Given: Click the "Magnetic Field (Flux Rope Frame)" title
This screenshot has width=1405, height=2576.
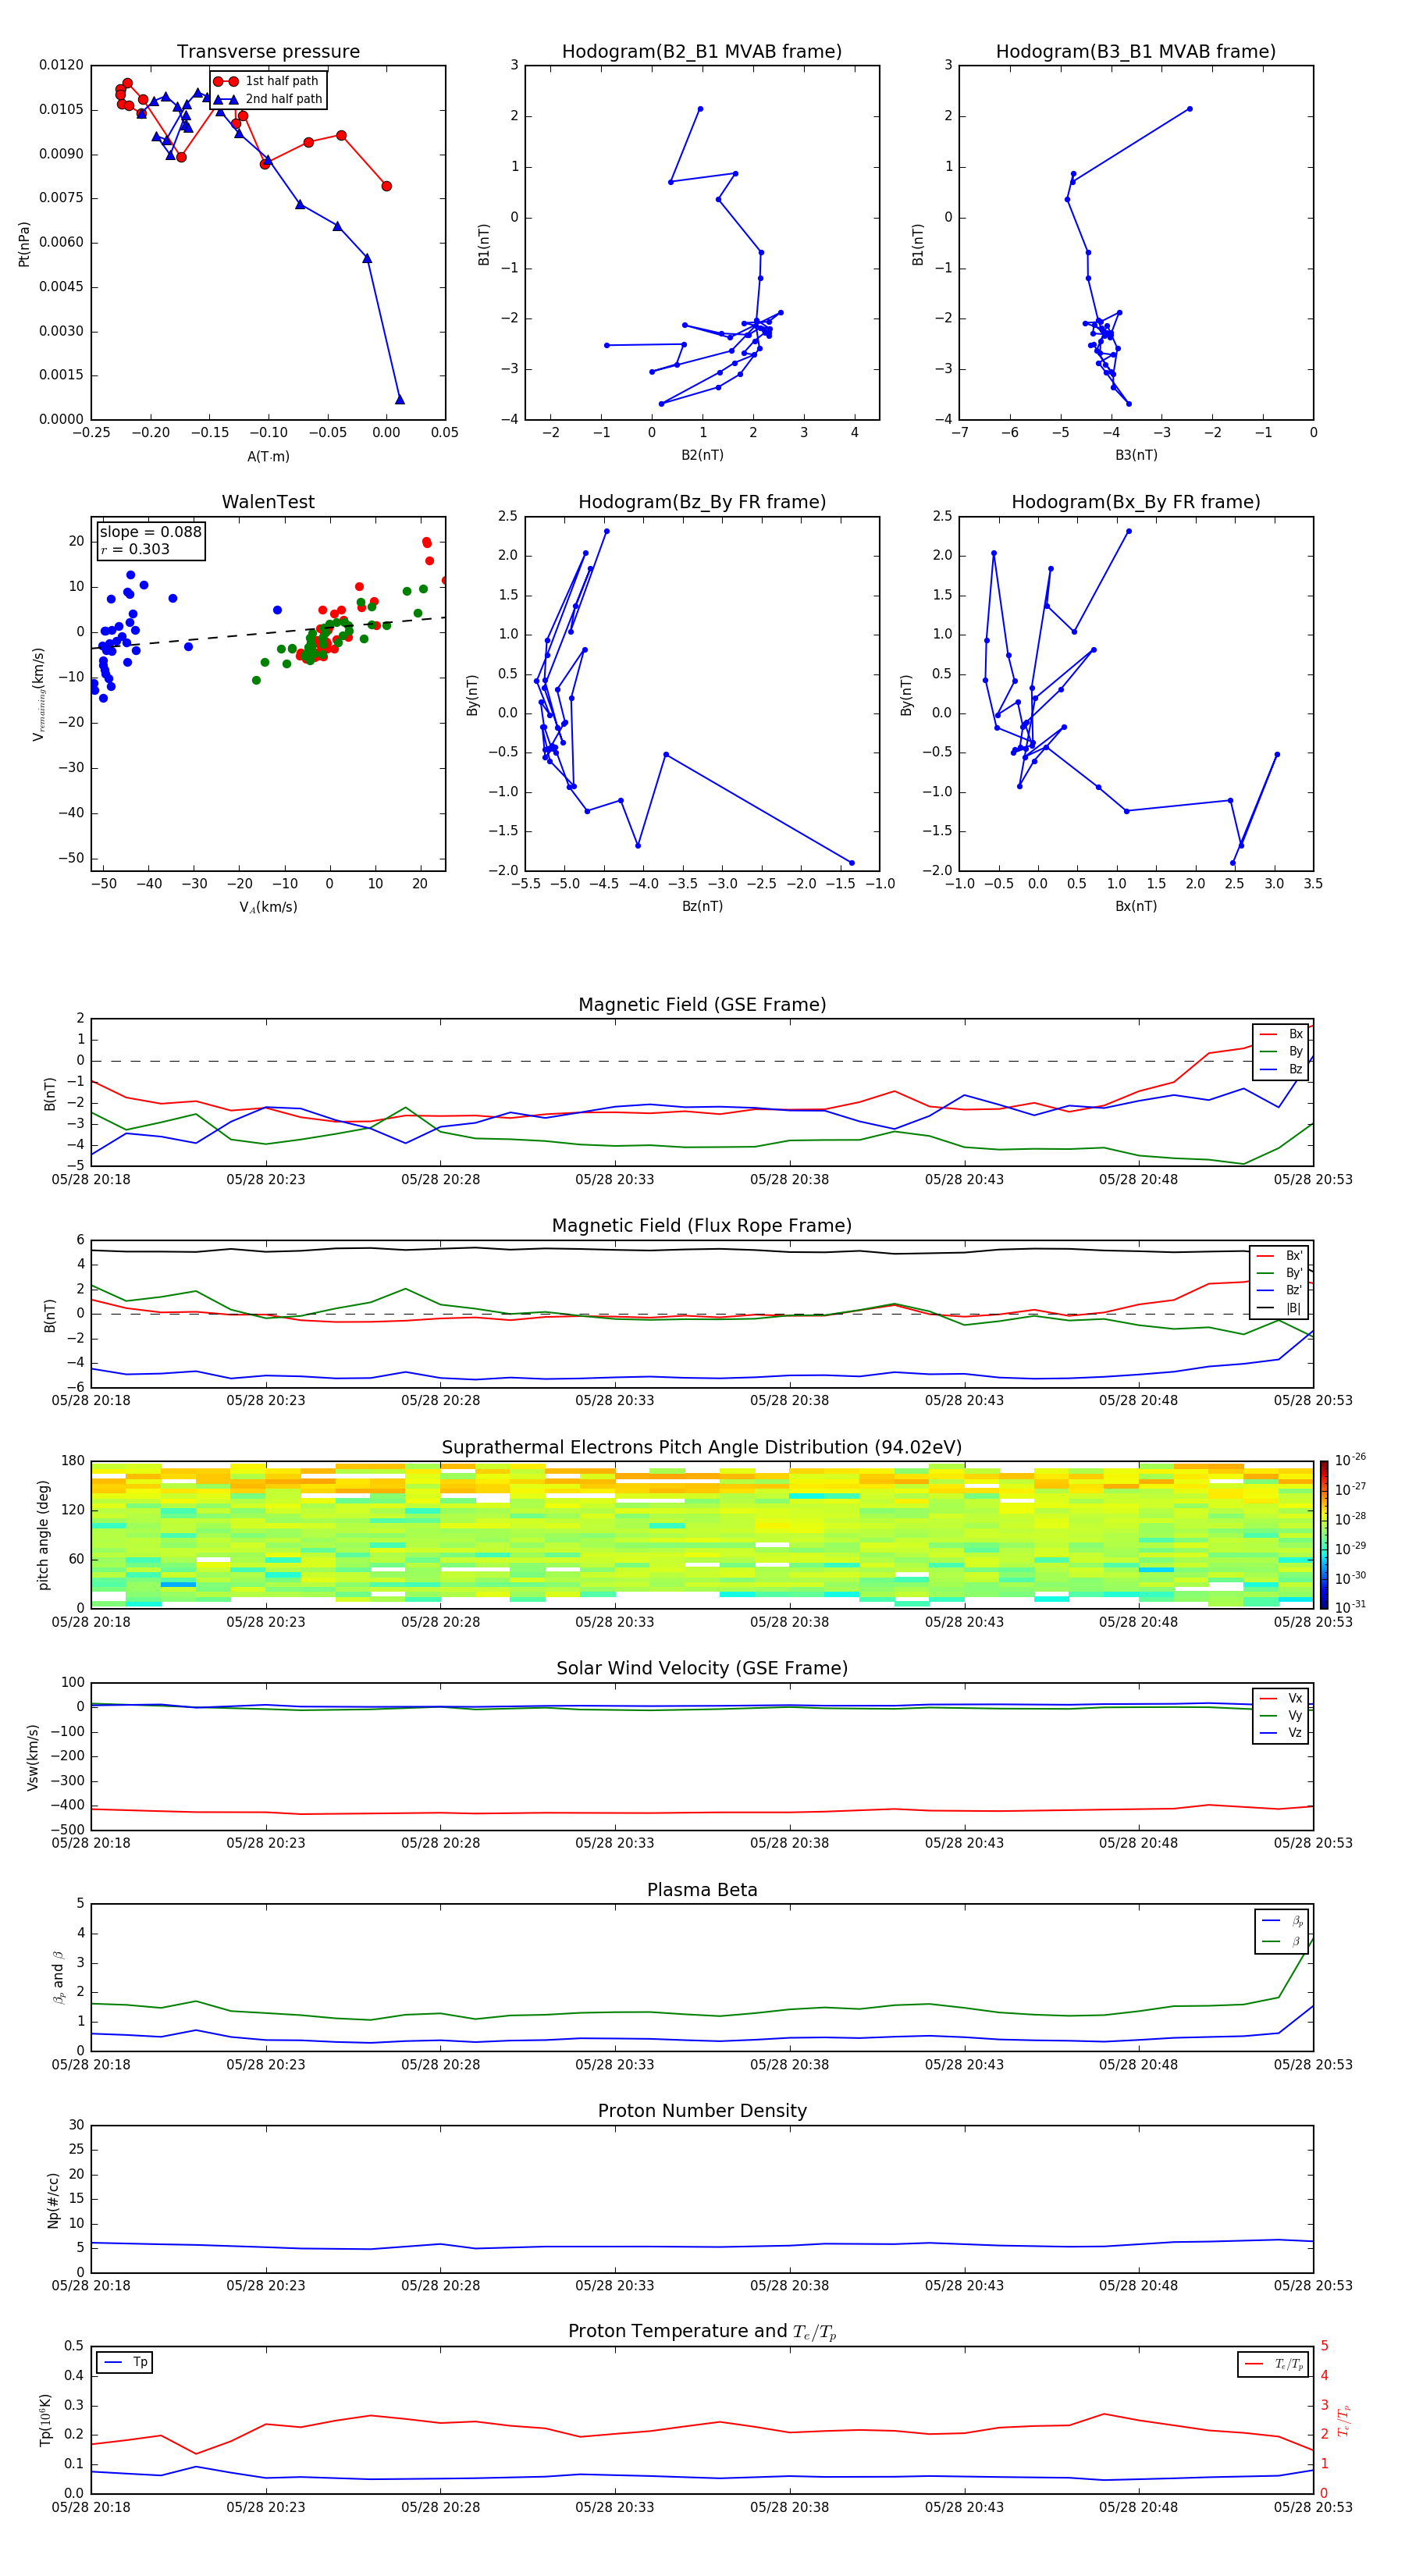Looking at the screenshot, I should pyautogui.click(x=702, y=1226).
